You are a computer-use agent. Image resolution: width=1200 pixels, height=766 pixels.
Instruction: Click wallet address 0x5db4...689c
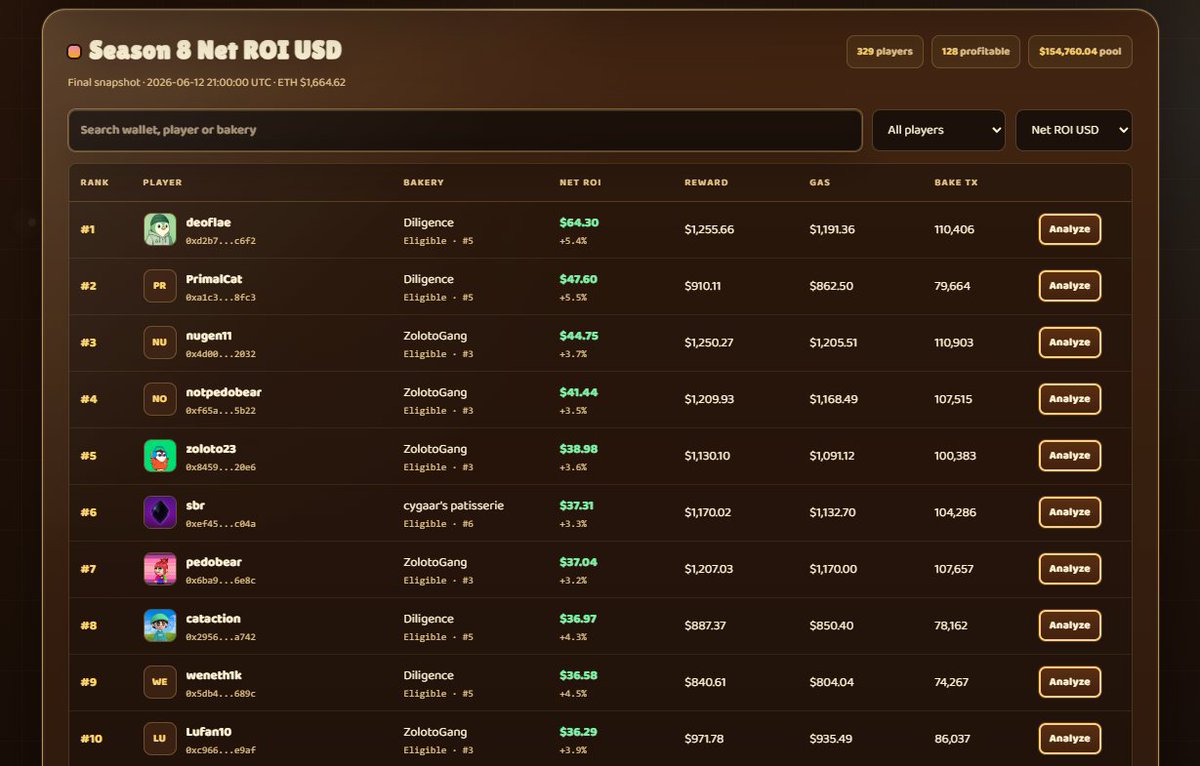(221, 694)
